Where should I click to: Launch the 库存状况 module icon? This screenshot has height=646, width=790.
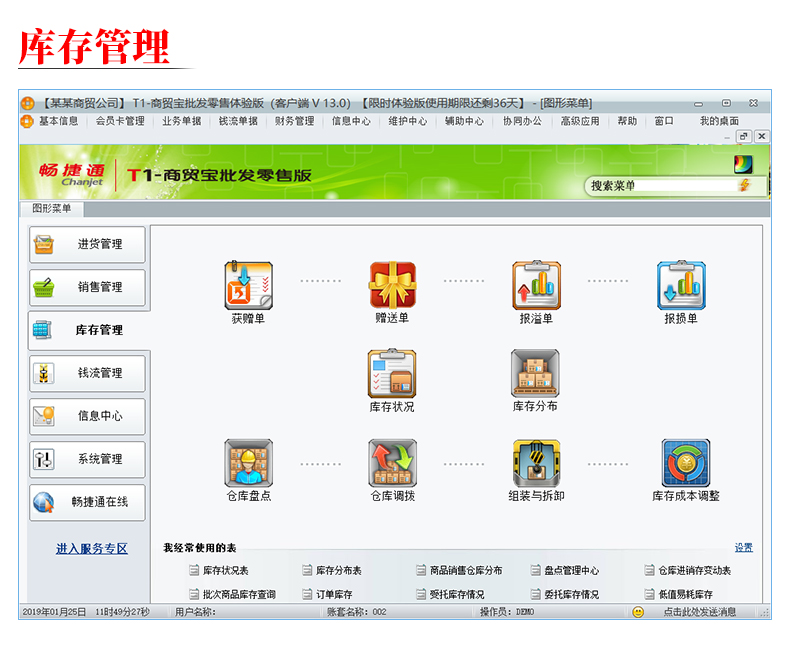click(391, 374)
